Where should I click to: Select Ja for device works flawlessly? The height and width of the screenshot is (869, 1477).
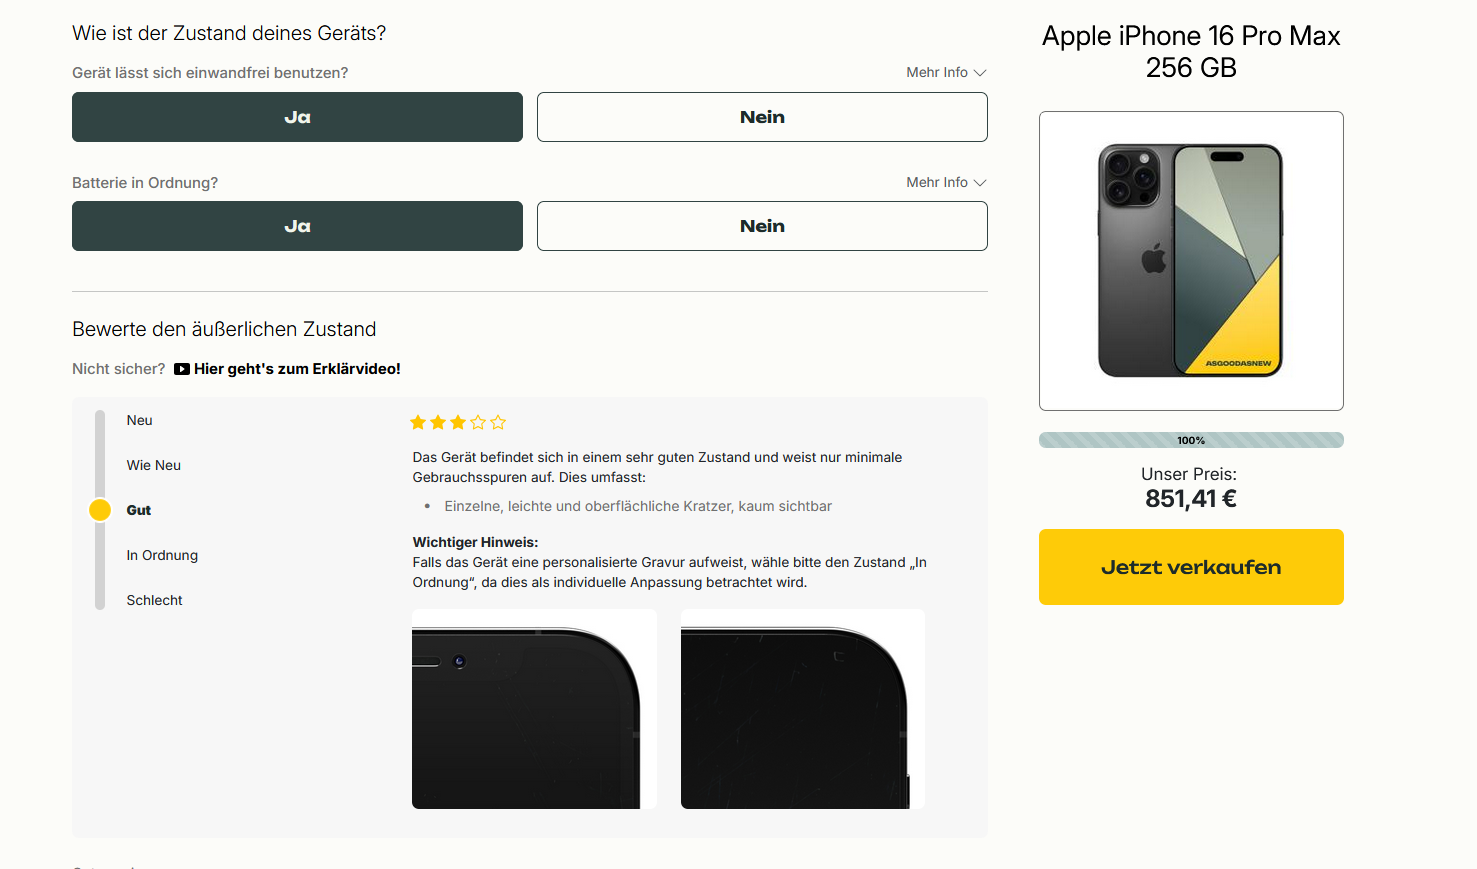[x=297, y=117]
